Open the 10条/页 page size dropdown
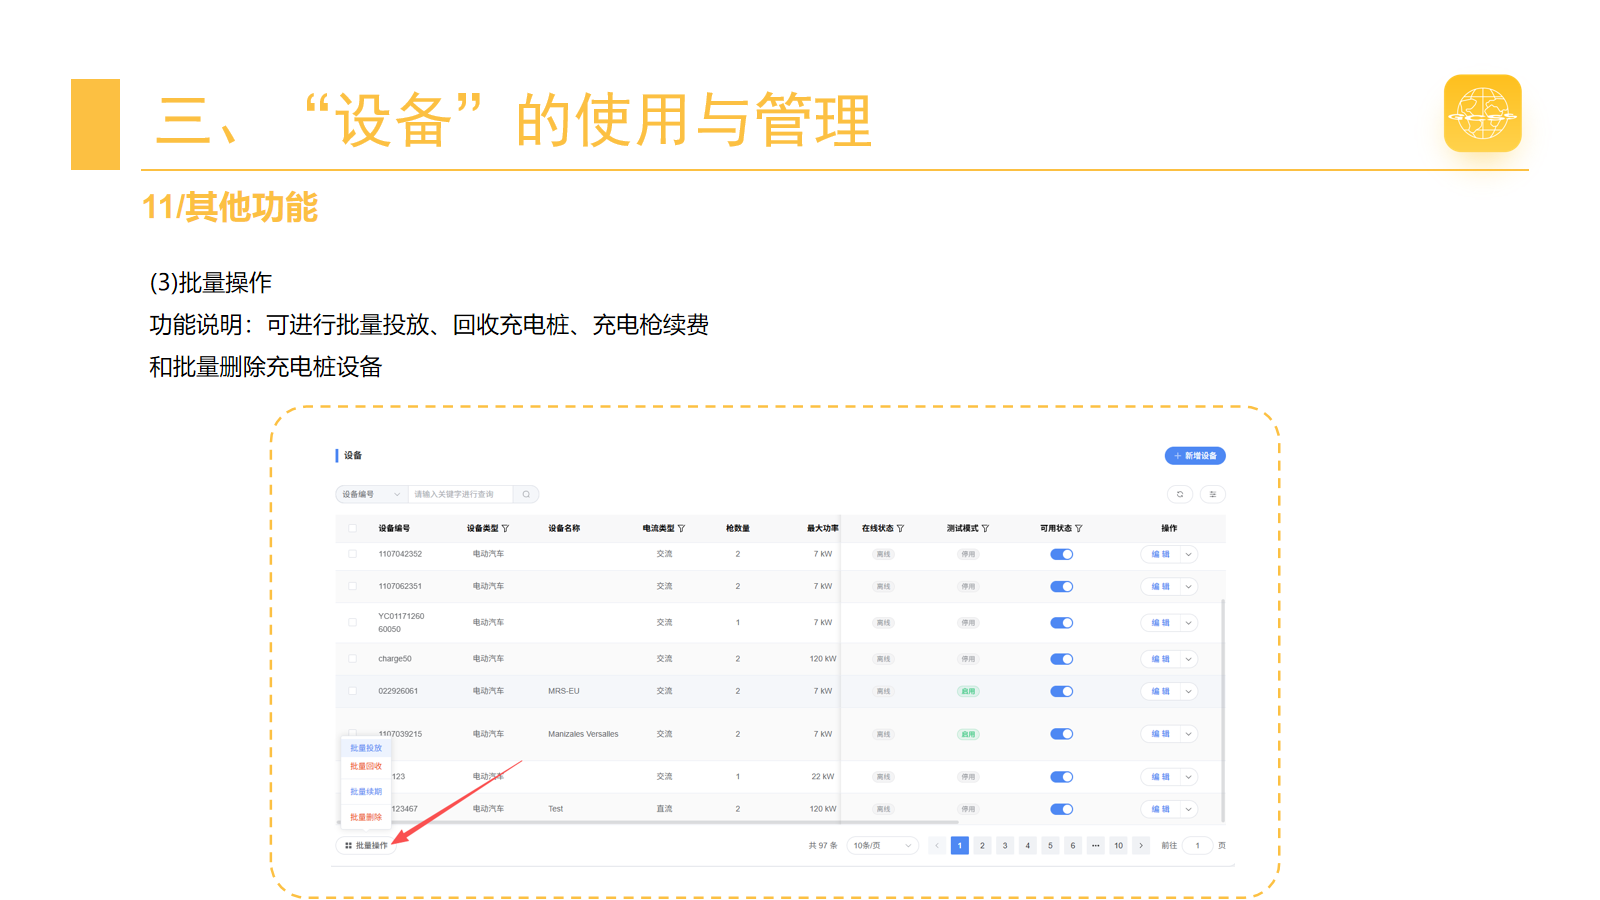Viewport: 1600px width, 900px height. click(x=882, y=845)
